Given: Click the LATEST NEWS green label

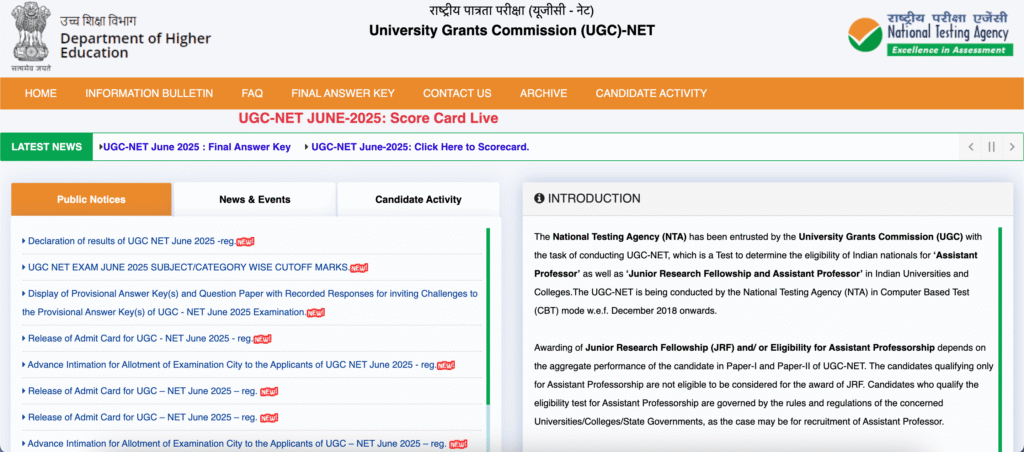Looking at the screenshot, I should pos(47,147).
